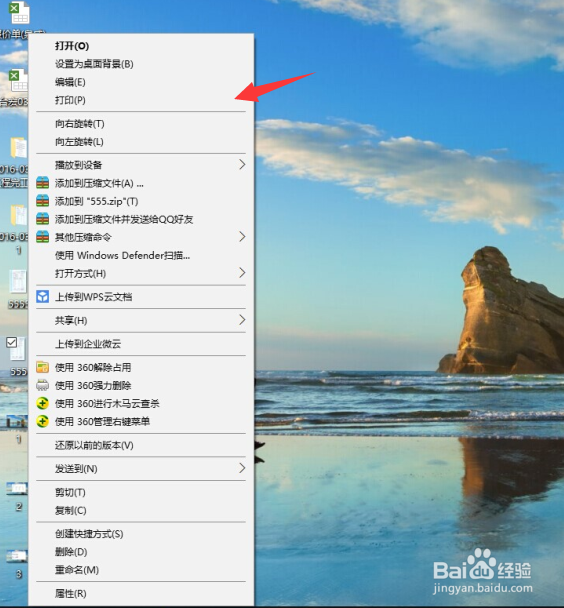Image resolution: width=564 pixels, height=608 pixels.
Task: Expand the 其他压缩命令 submenu arrow
Action: tap(242, 237)
